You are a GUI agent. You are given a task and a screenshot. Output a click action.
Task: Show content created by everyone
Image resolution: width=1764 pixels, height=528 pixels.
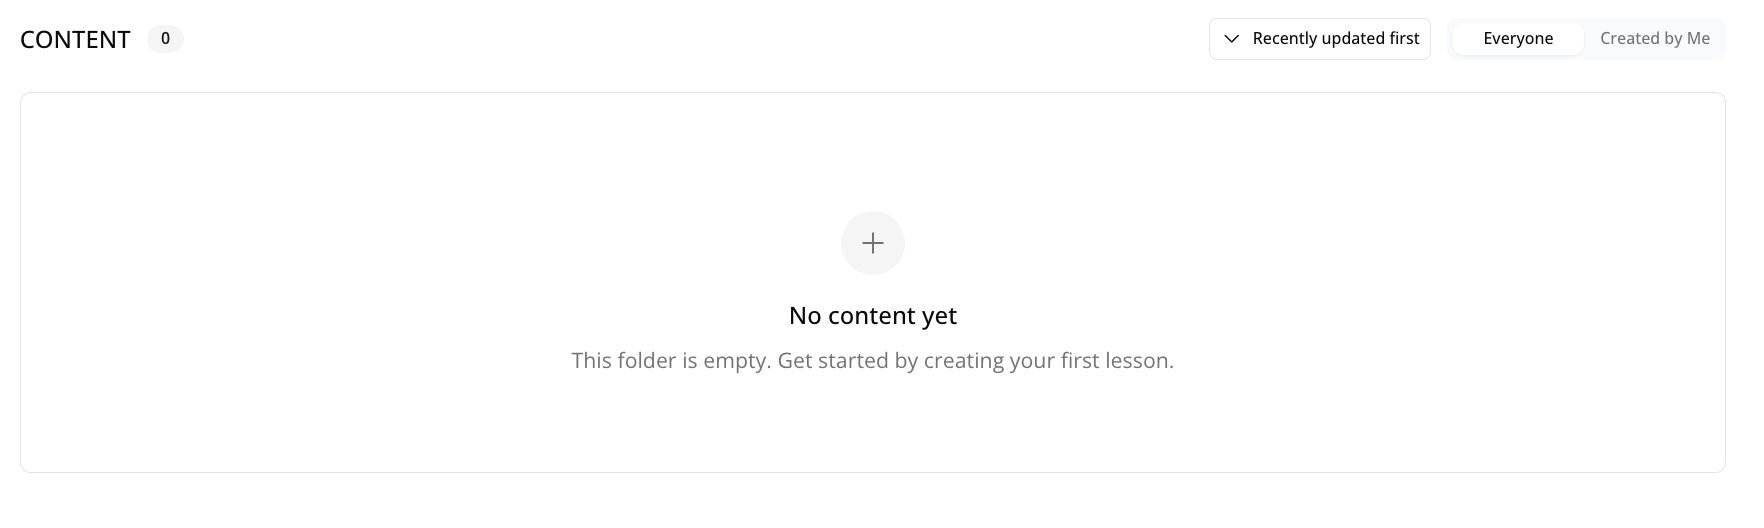tap(1517, 39)
